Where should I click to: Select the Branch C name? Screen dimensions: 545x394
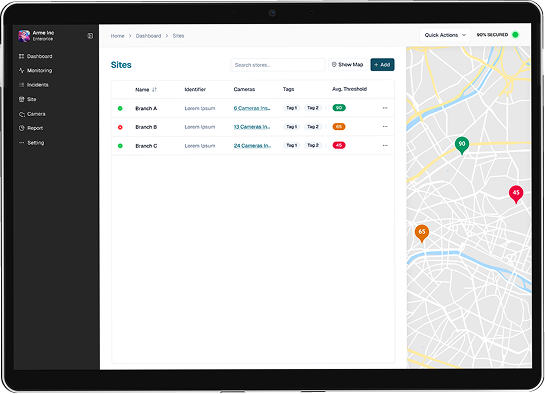coord(146,146)
